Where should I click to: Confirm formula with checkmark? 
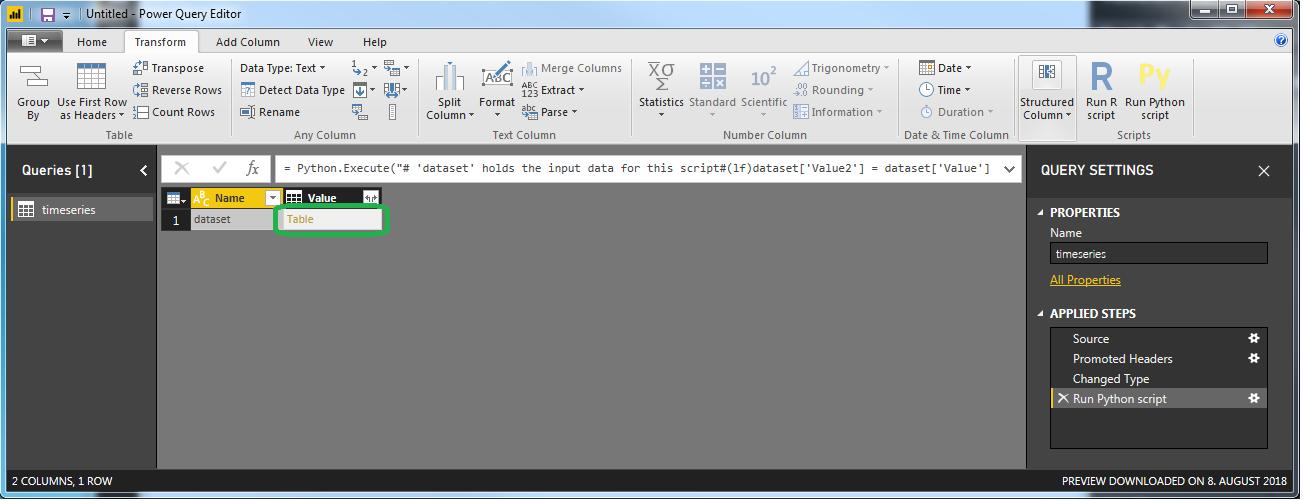[220, 168]
